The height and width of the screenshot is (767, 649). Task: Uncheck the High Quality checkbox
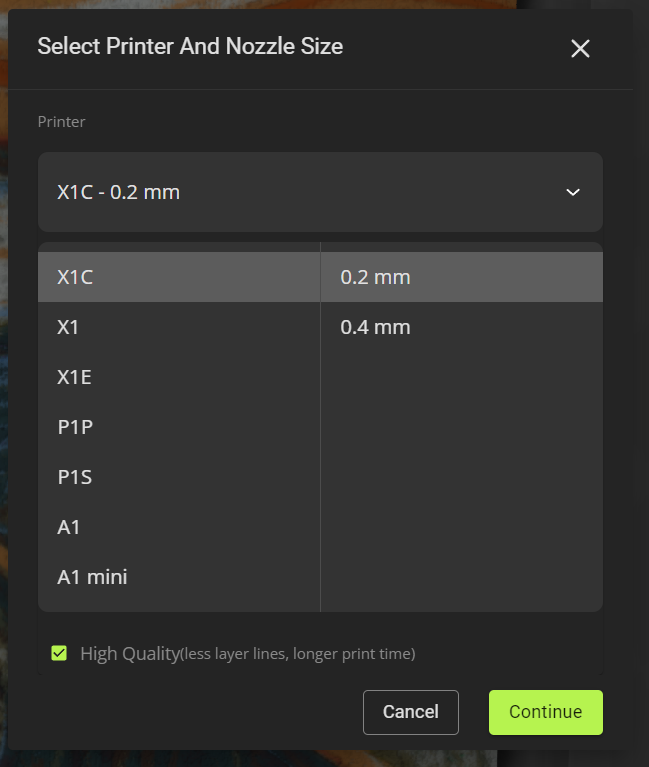(59, 653)
